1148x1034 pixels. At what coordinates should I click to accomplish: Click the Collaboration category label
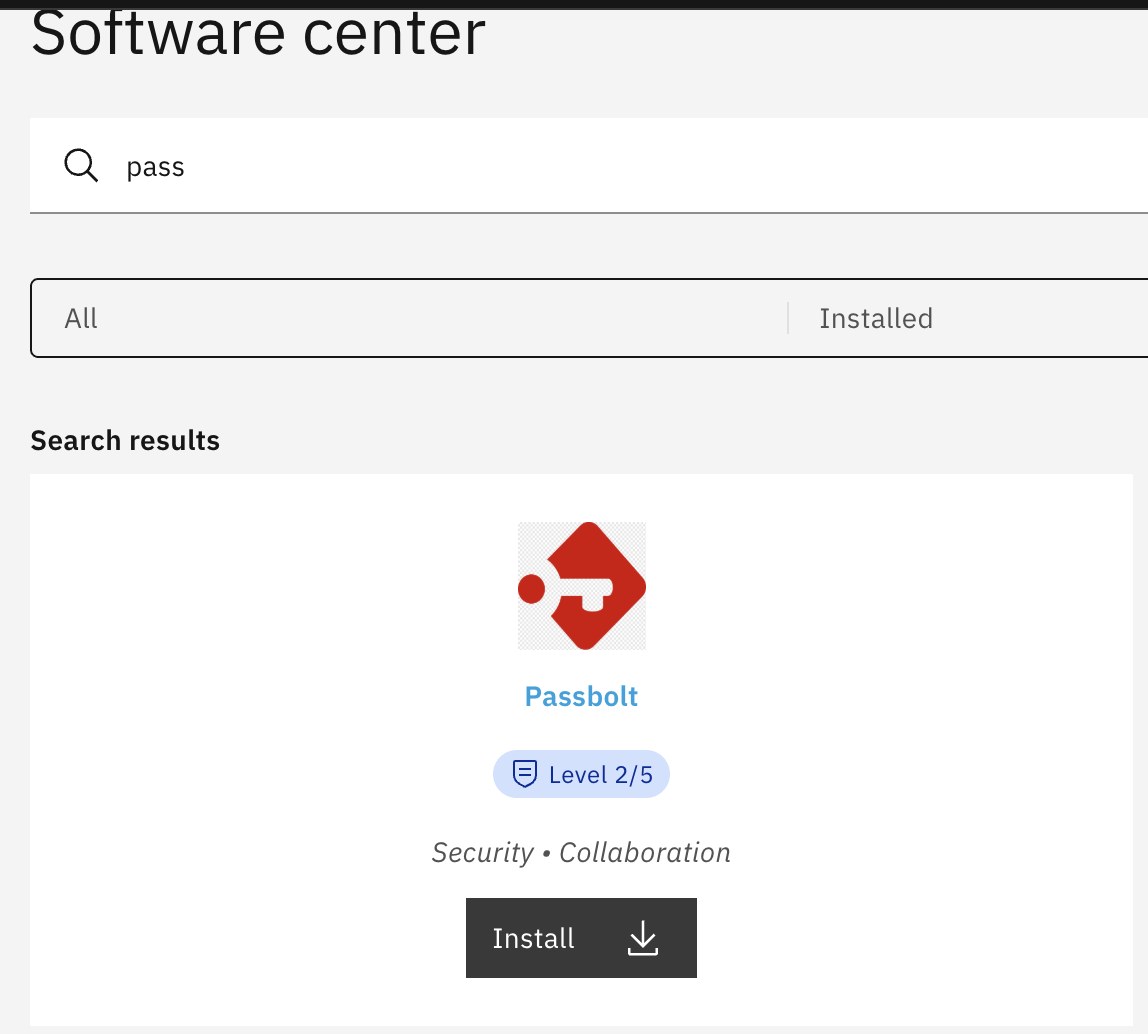click(645, 852)
